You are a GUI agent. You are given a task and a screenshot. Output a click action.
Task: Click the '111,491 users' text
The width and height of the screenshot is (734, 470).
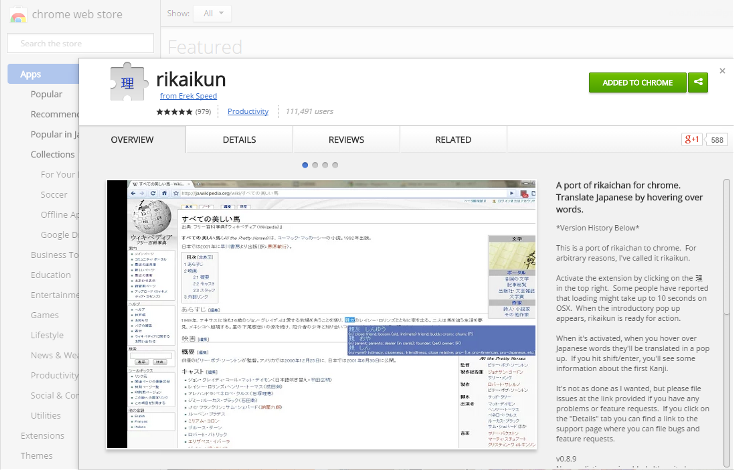point(309,111)
